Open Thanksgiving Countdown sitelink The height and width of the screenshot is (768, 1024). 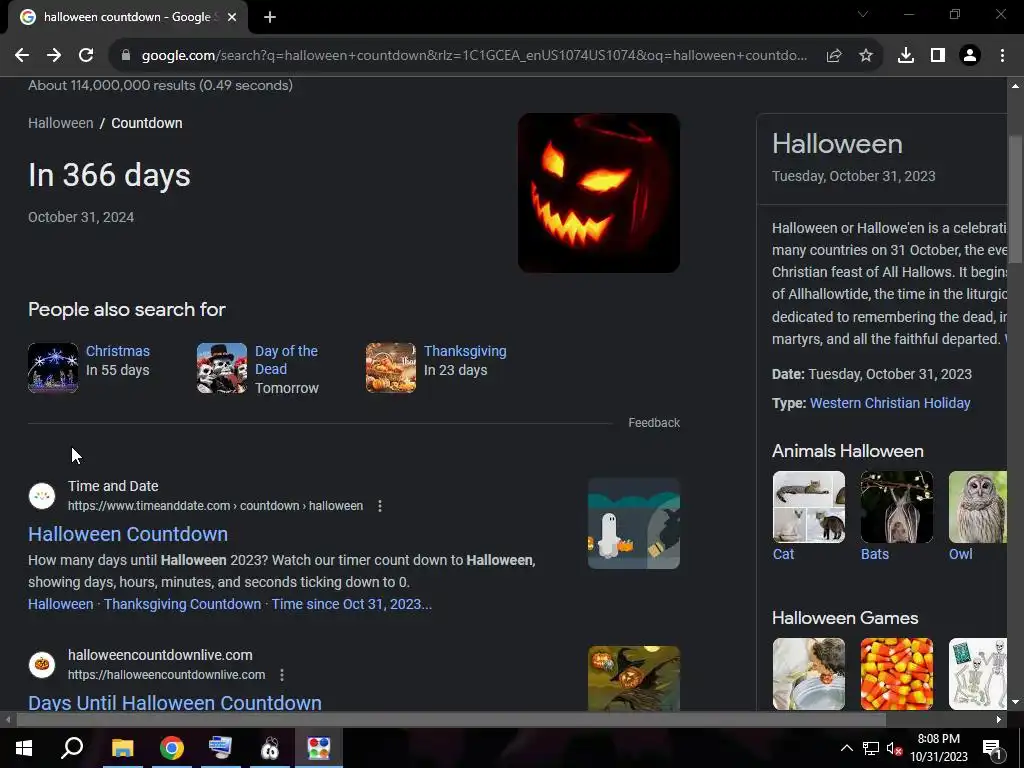pos(182,604)
